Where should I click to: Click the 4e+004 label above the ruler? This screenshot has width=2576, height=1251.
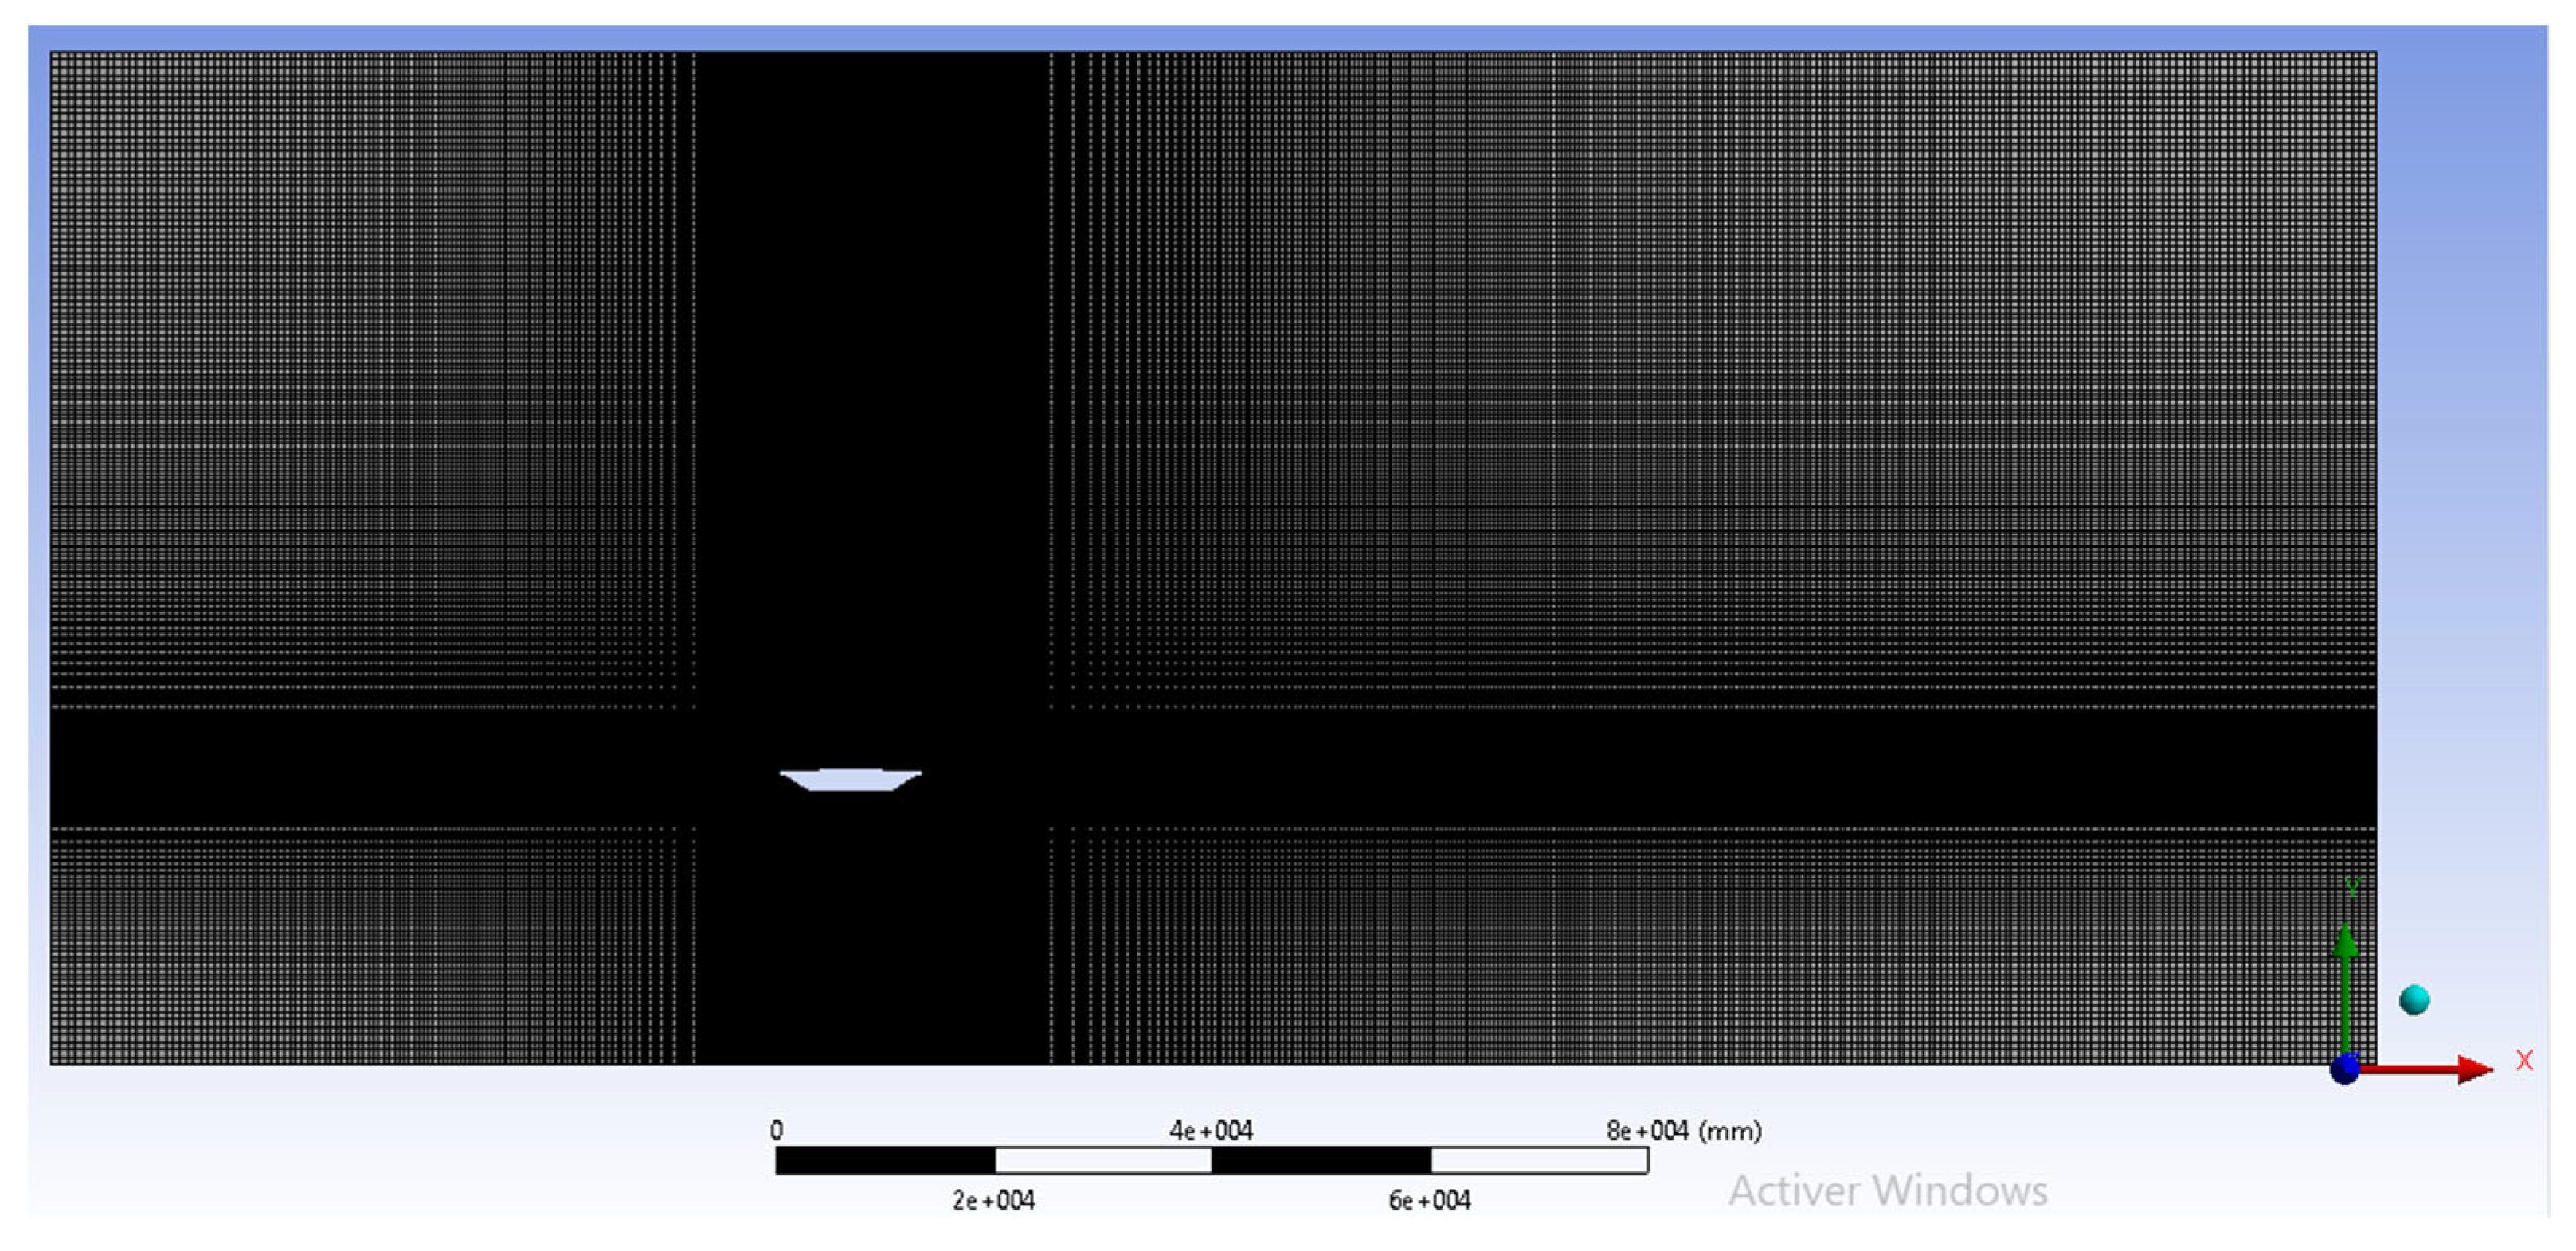[1210, 1130]
